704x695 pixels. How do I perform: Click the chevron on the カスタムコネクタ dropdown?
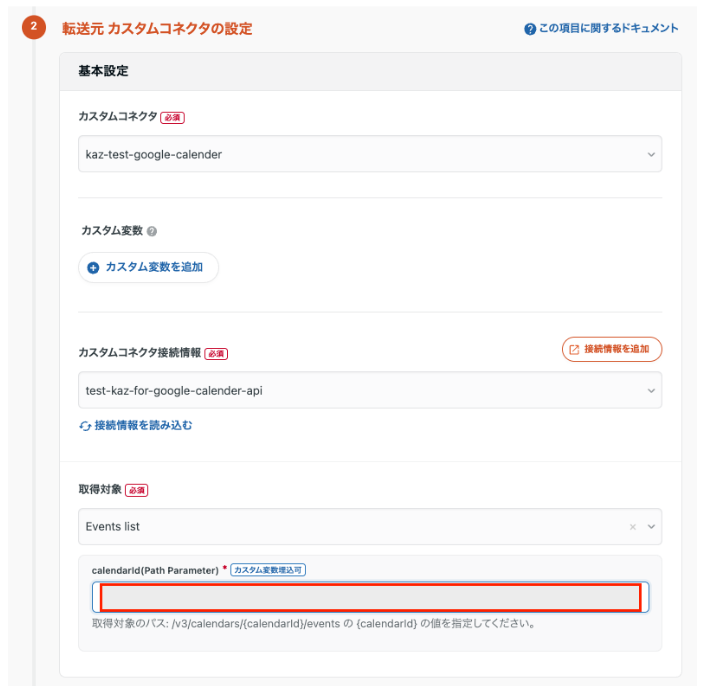[x=651, y=155]
